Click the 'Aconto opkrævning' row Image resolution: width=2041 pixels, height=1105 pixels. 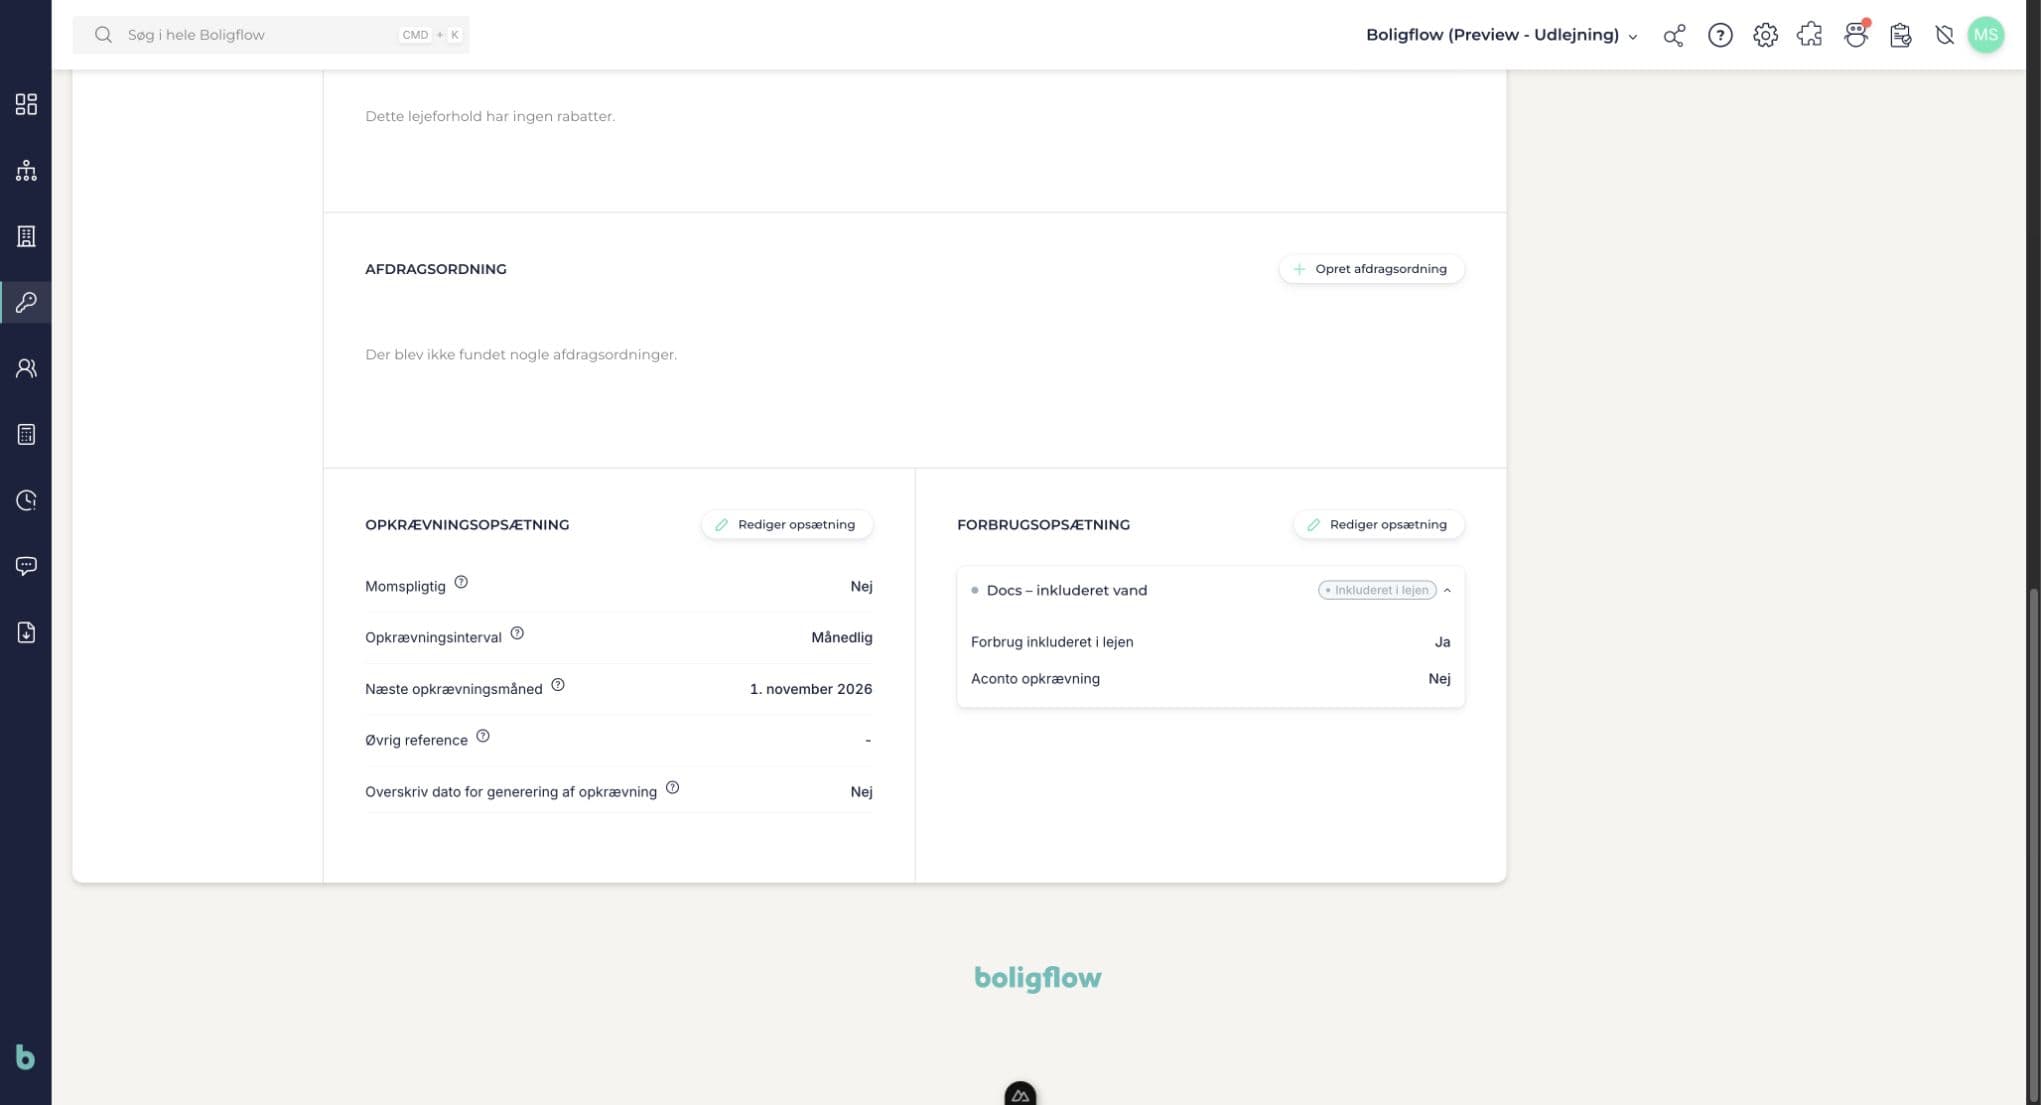click(1210, 679)
